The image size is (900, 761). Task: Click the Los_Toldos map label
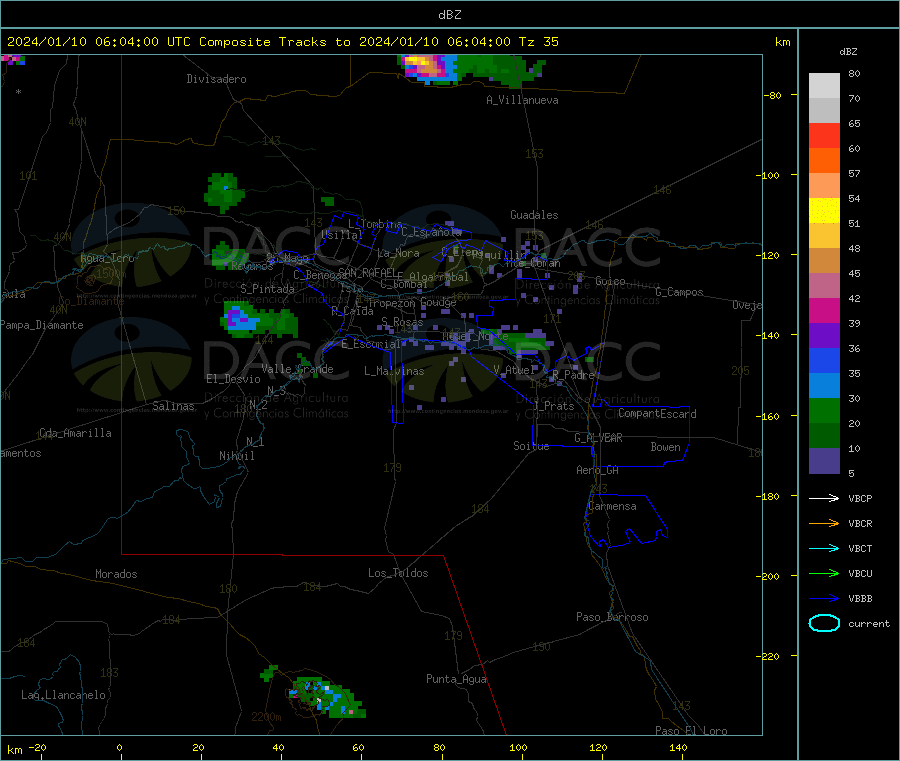[x=398, y=573]
